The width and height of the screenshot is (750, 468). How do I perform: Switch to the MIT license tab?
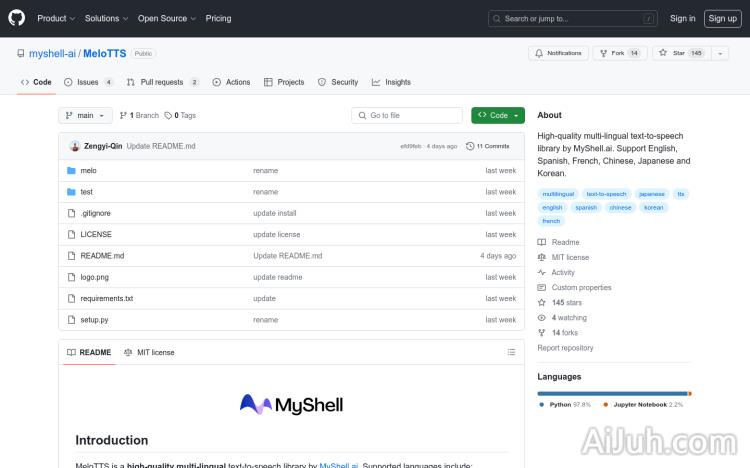pyautogui.click(x=149, y=352)
